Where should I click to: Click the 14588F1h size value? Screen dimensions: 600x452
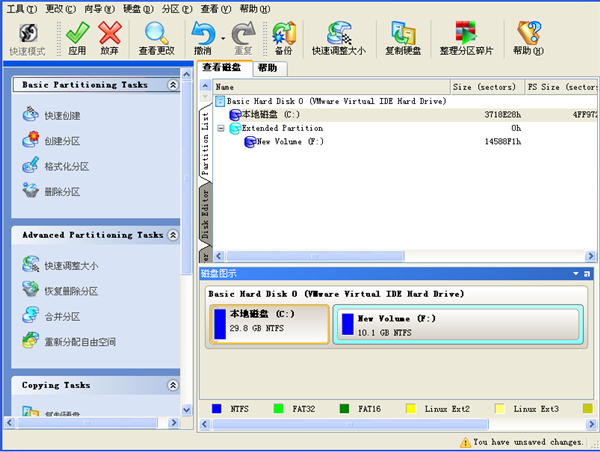click(x=502, y=142)
